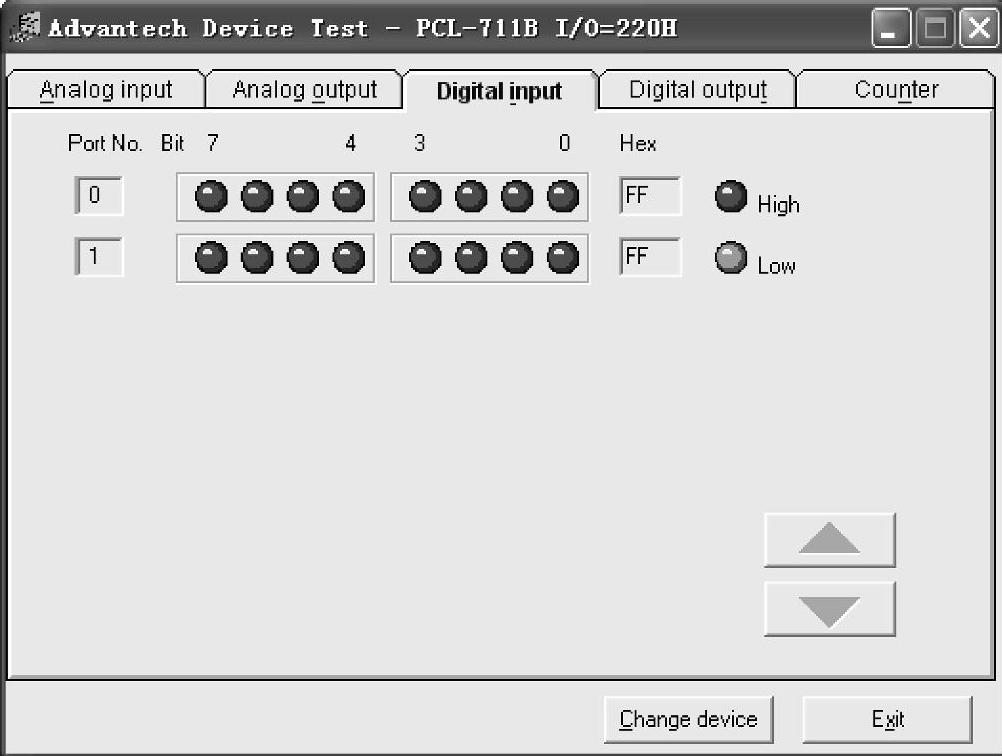Click the Port No. column label
Screen dimensions: 1002x756
105,143
